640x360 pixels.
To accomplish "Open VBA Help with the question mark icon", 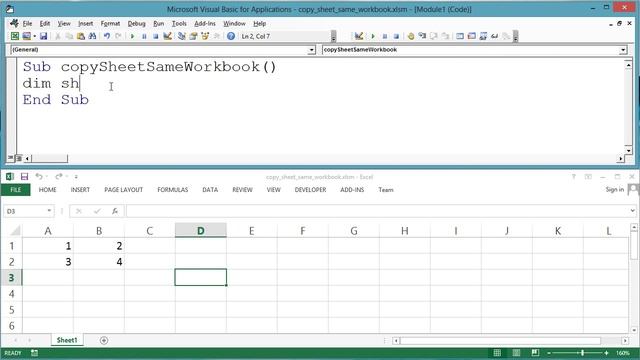I will click(x=231, y=36).
